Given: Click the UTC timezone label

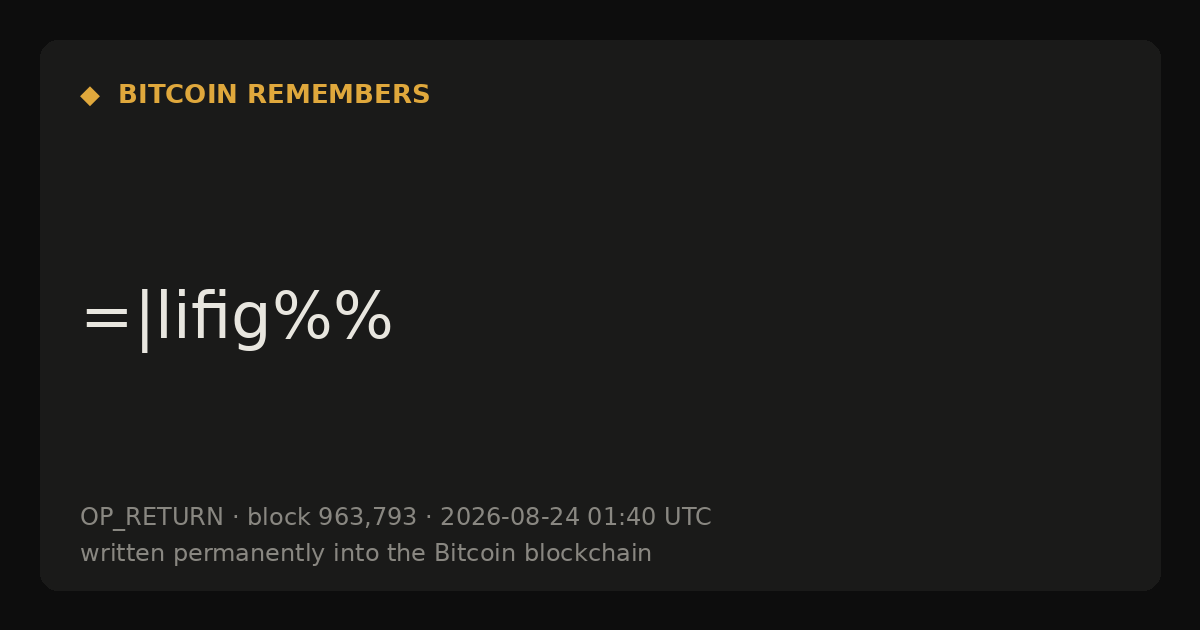Looking at the screenshot, I should pos(687,518).
